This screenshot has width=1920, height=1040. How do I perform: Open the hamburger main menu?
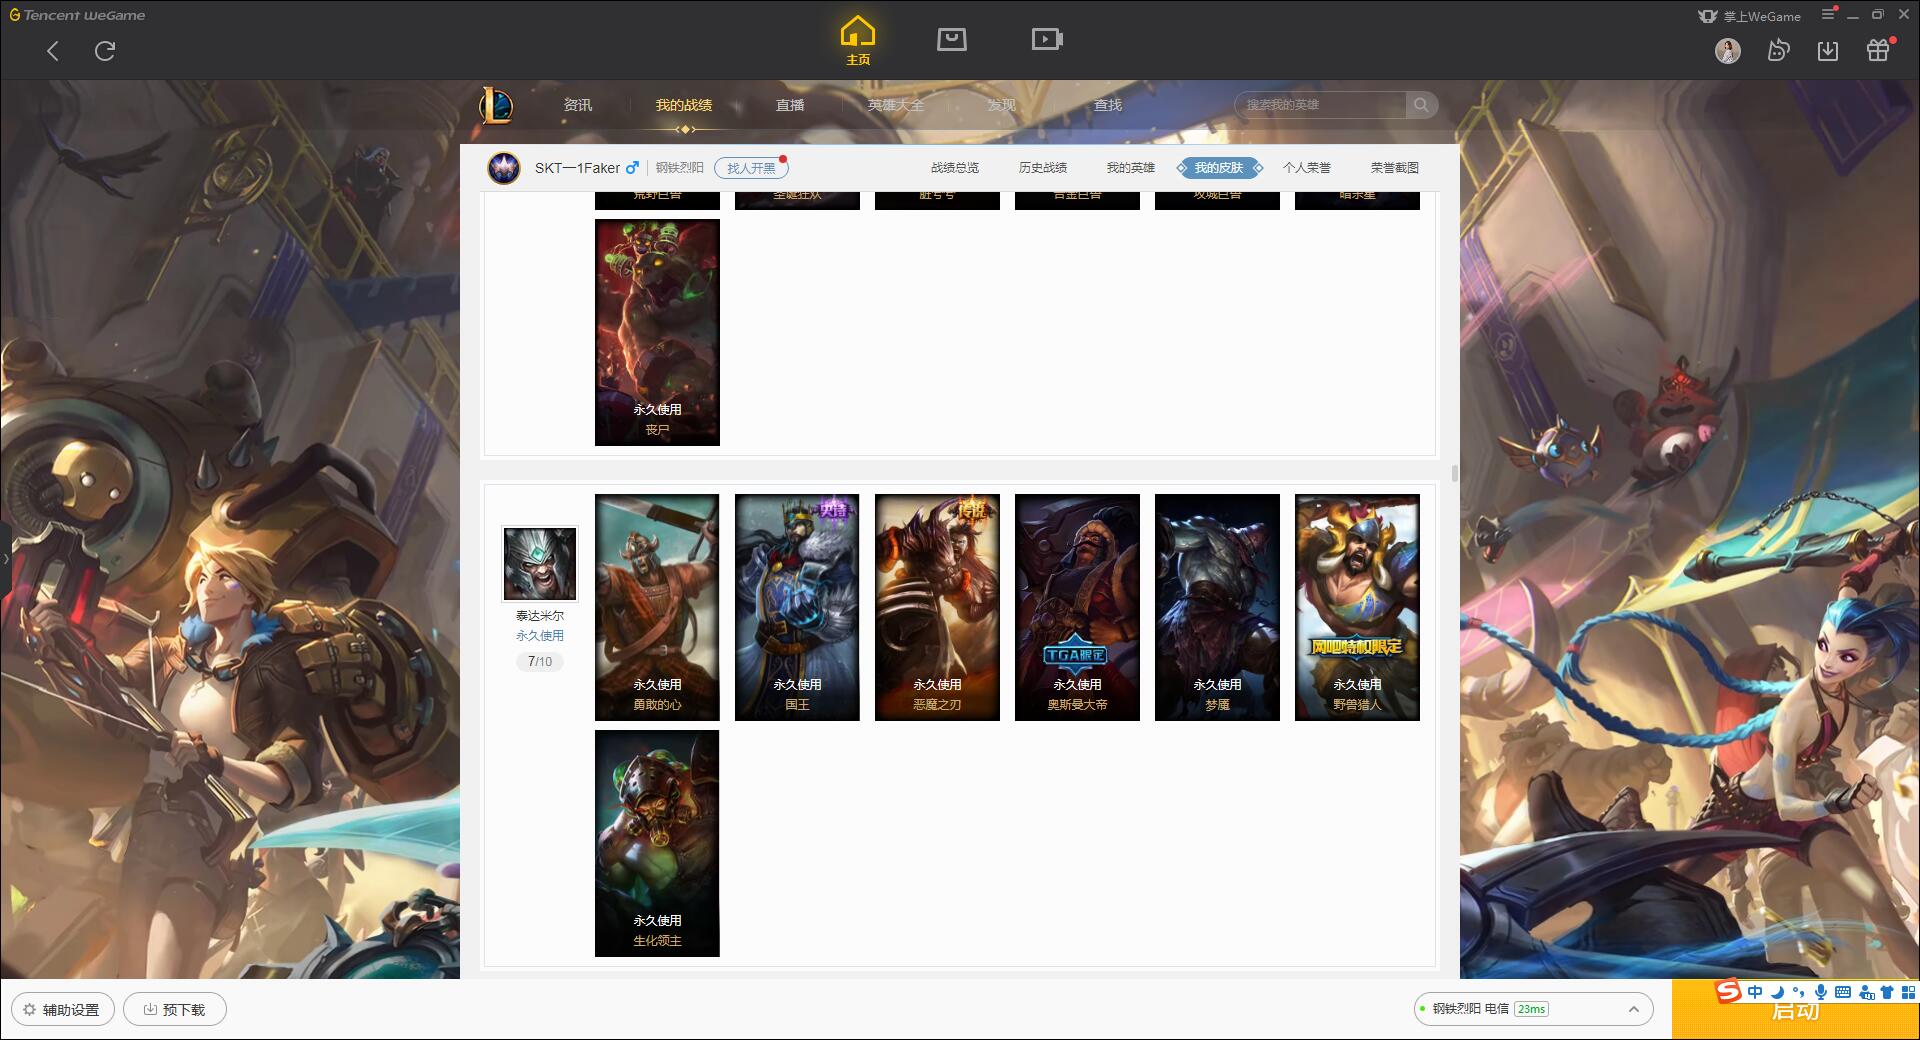1828,14
